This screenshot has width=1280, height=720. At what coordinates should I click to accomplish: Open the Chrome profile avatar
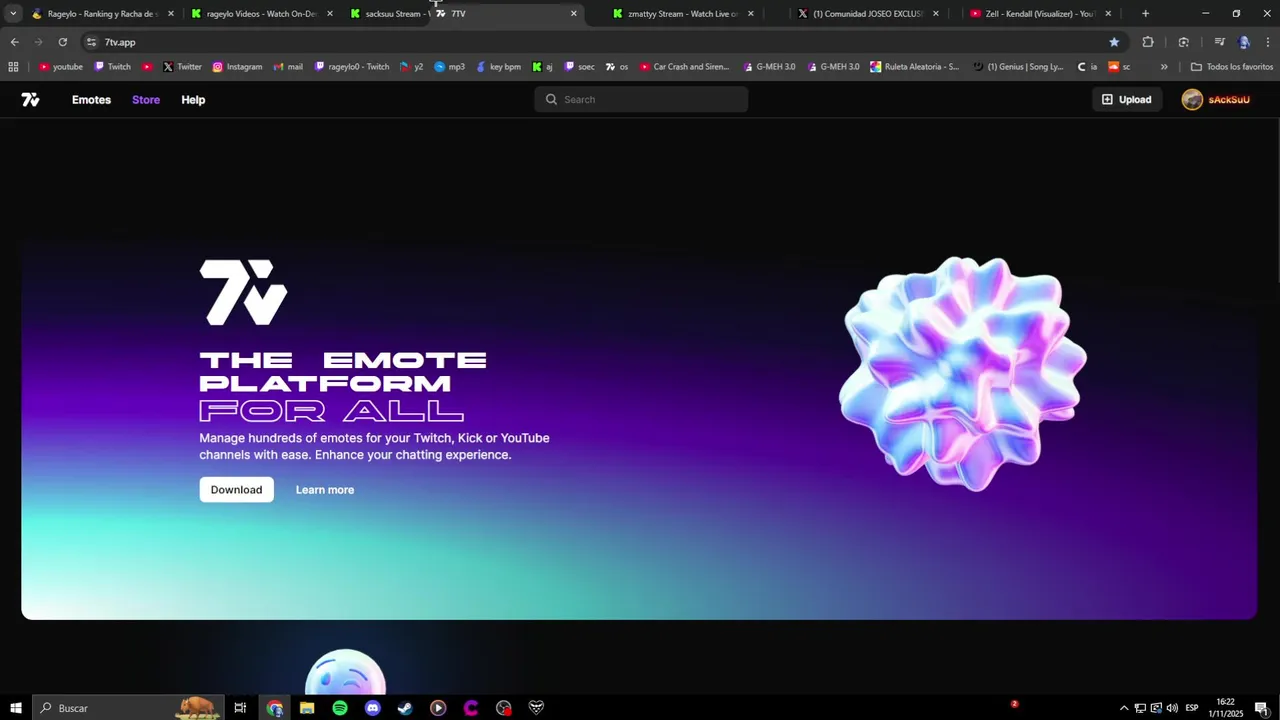[1244, 42]
